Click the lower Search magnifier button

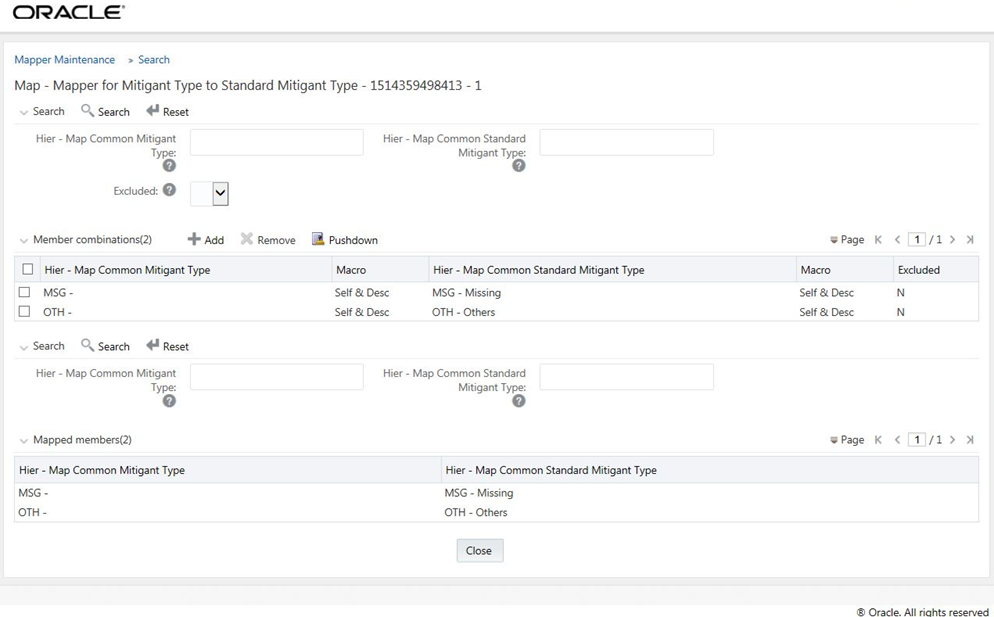click(105, 346)
